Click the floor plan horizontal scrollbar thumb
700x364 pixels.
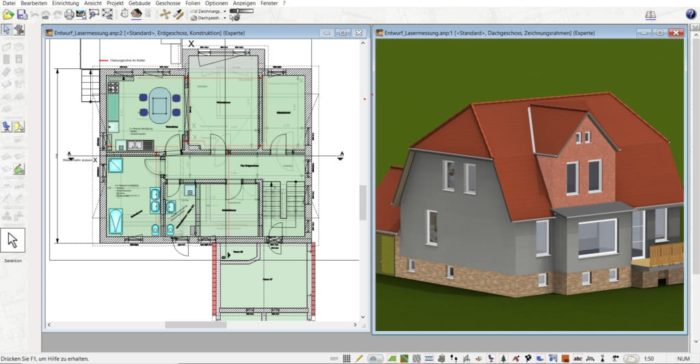point(196,325)
